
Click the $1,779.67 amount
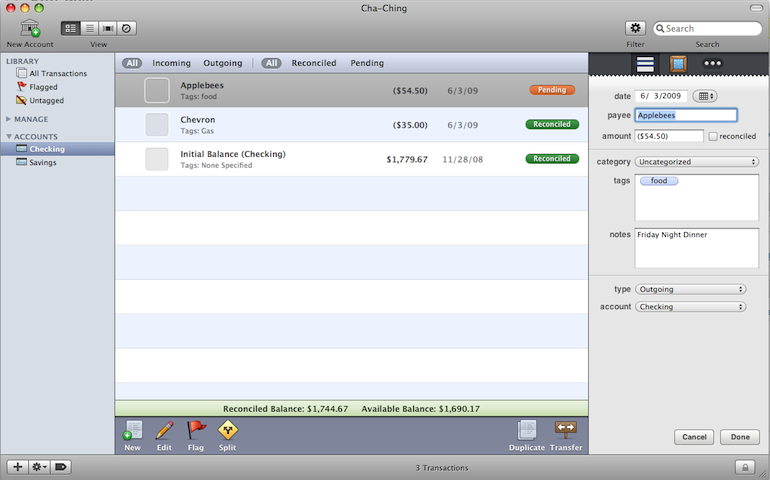click(407, 159)
